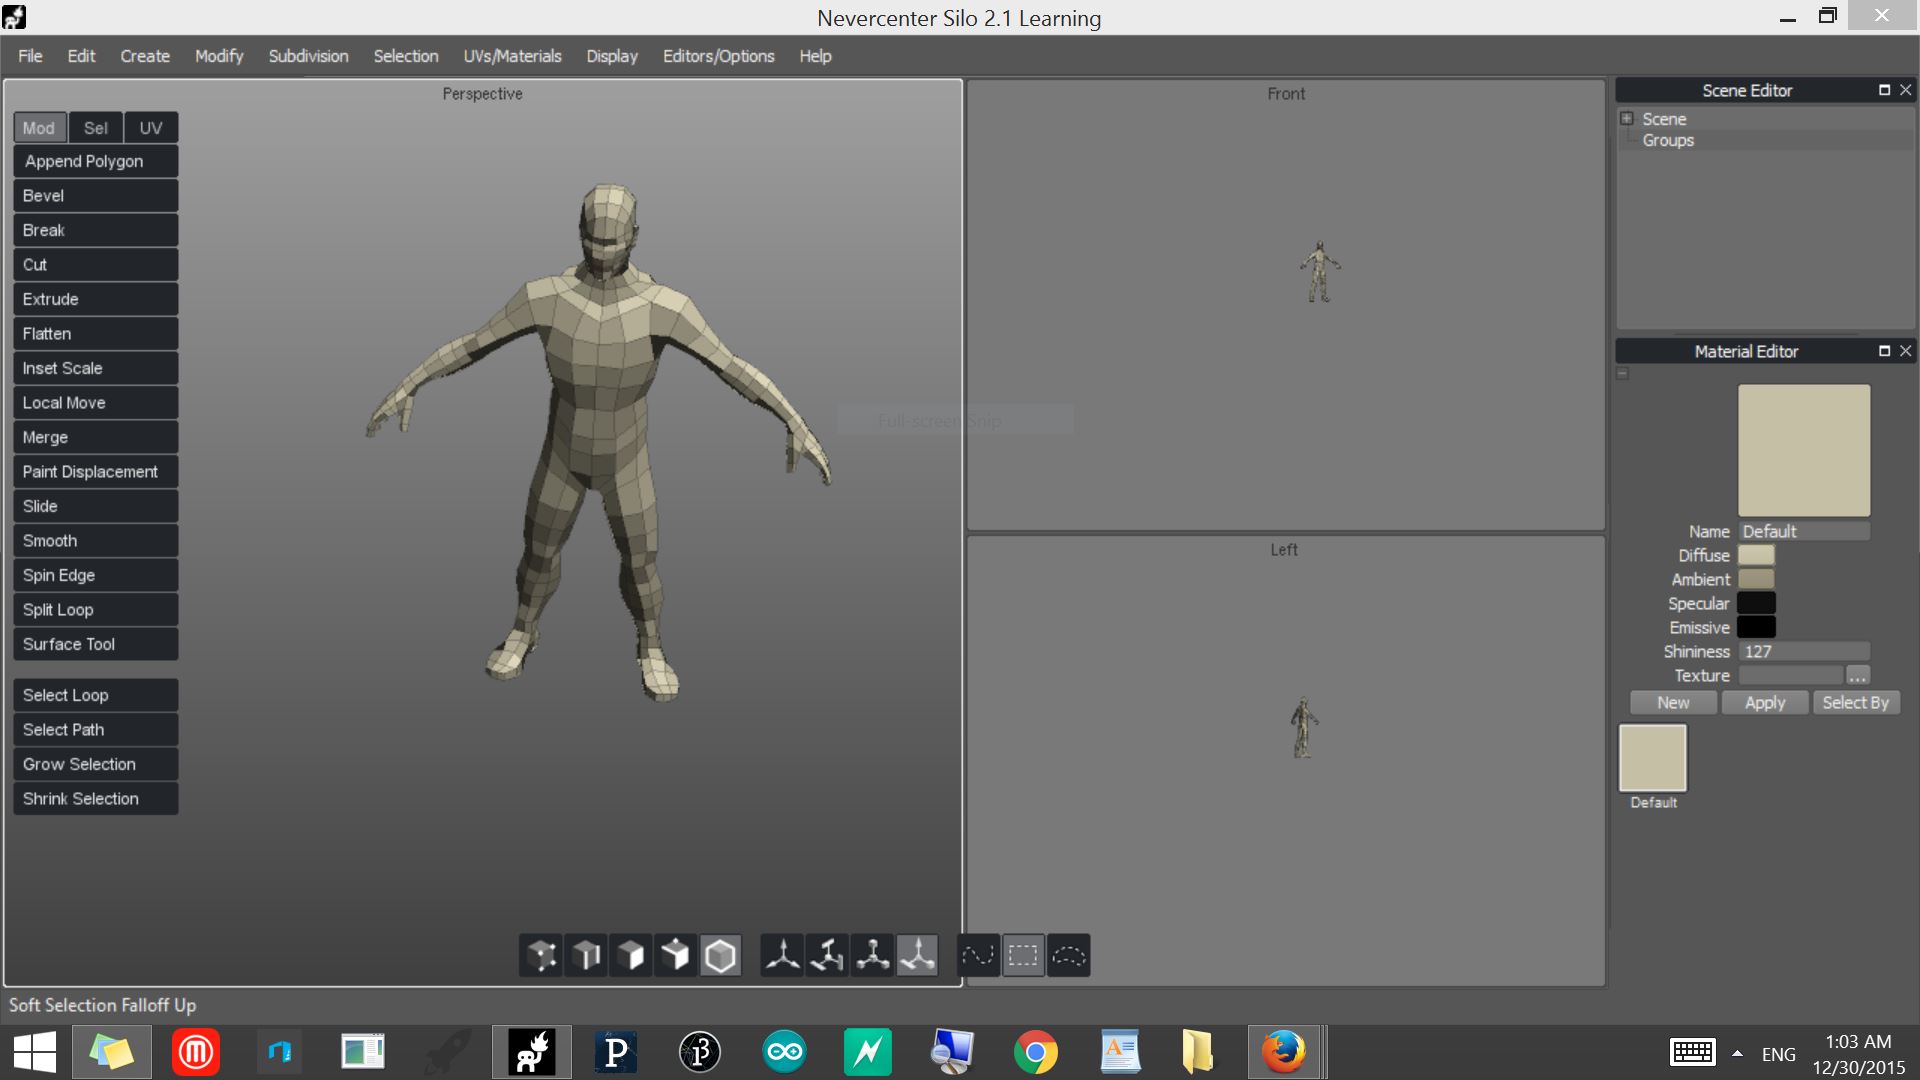Open Arduino IDE from the taskbar

point(784,1052)
